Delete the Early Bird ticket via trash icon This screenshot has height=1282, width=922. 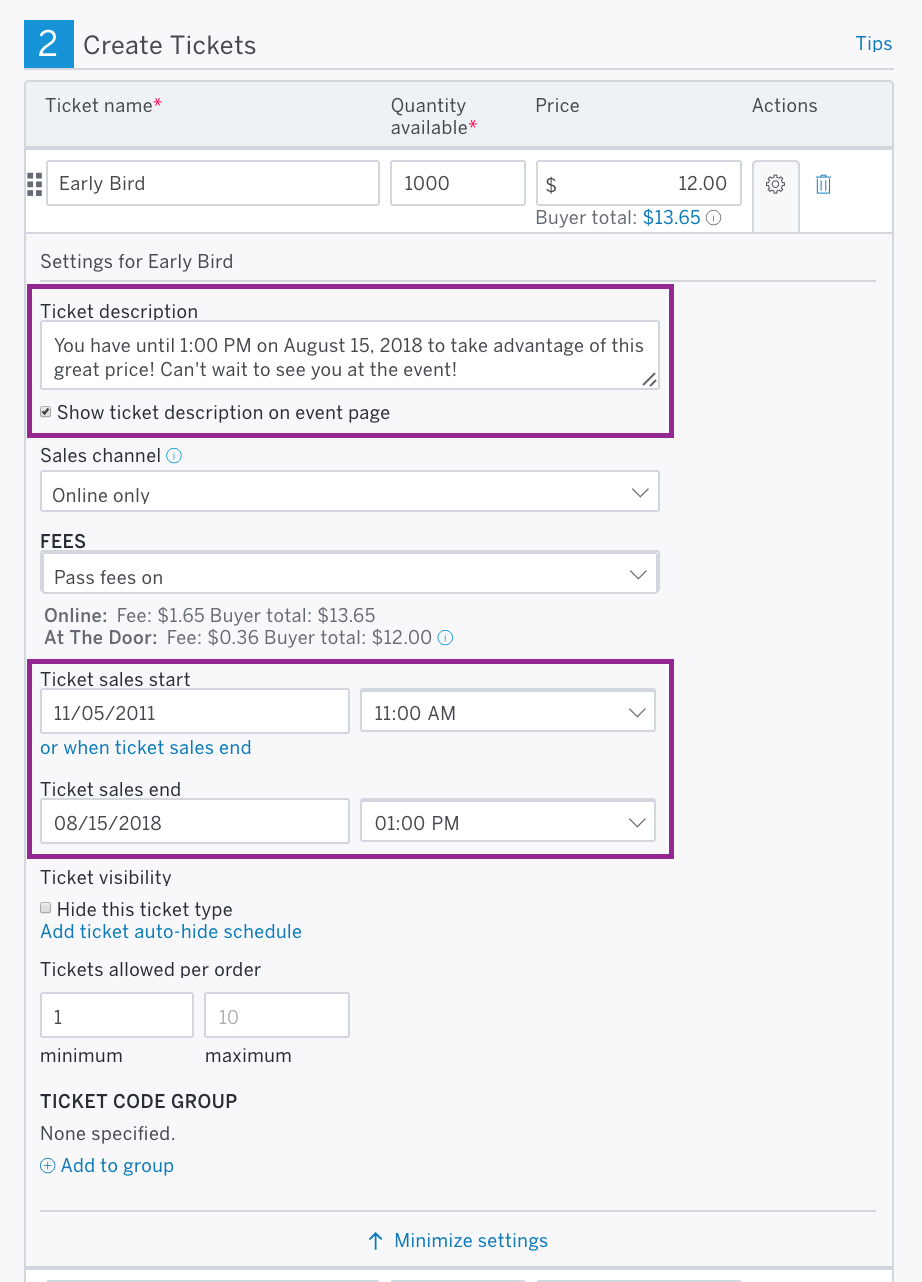[x=823, y=183]
